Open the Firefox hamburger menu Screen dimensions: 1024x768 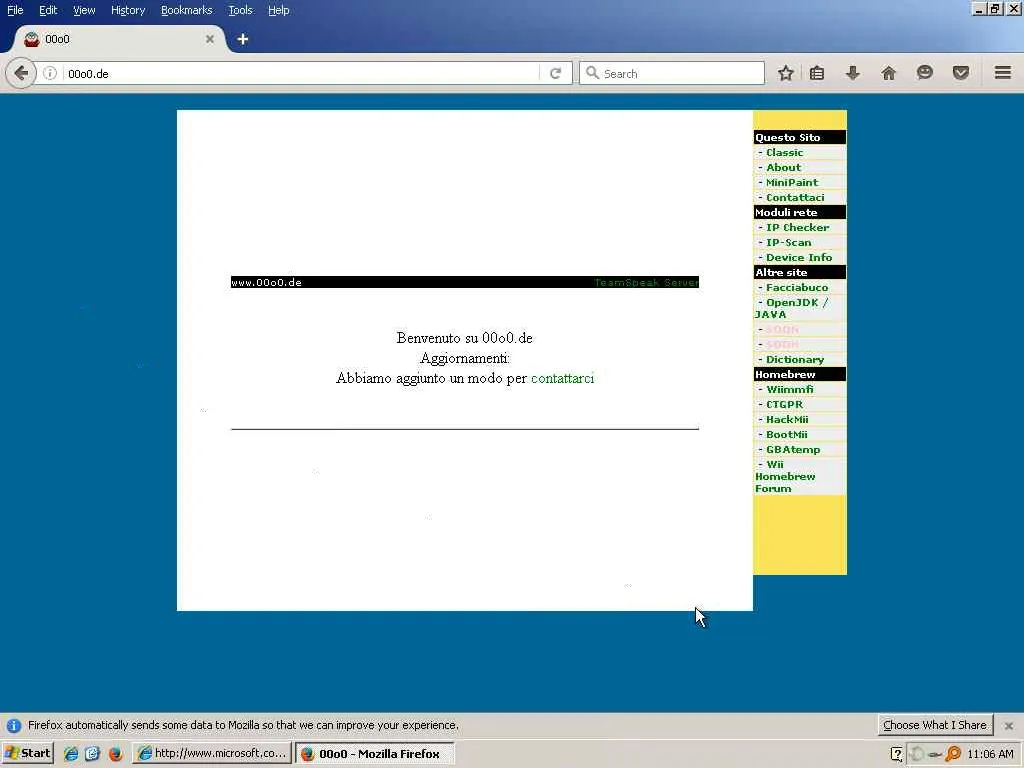coord(1002,73)
